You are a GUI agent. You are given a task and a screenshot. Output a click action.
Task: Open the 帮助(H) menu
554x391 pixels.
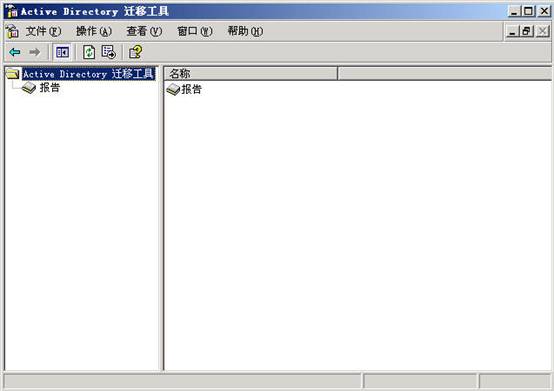click(x=245, y=31)
